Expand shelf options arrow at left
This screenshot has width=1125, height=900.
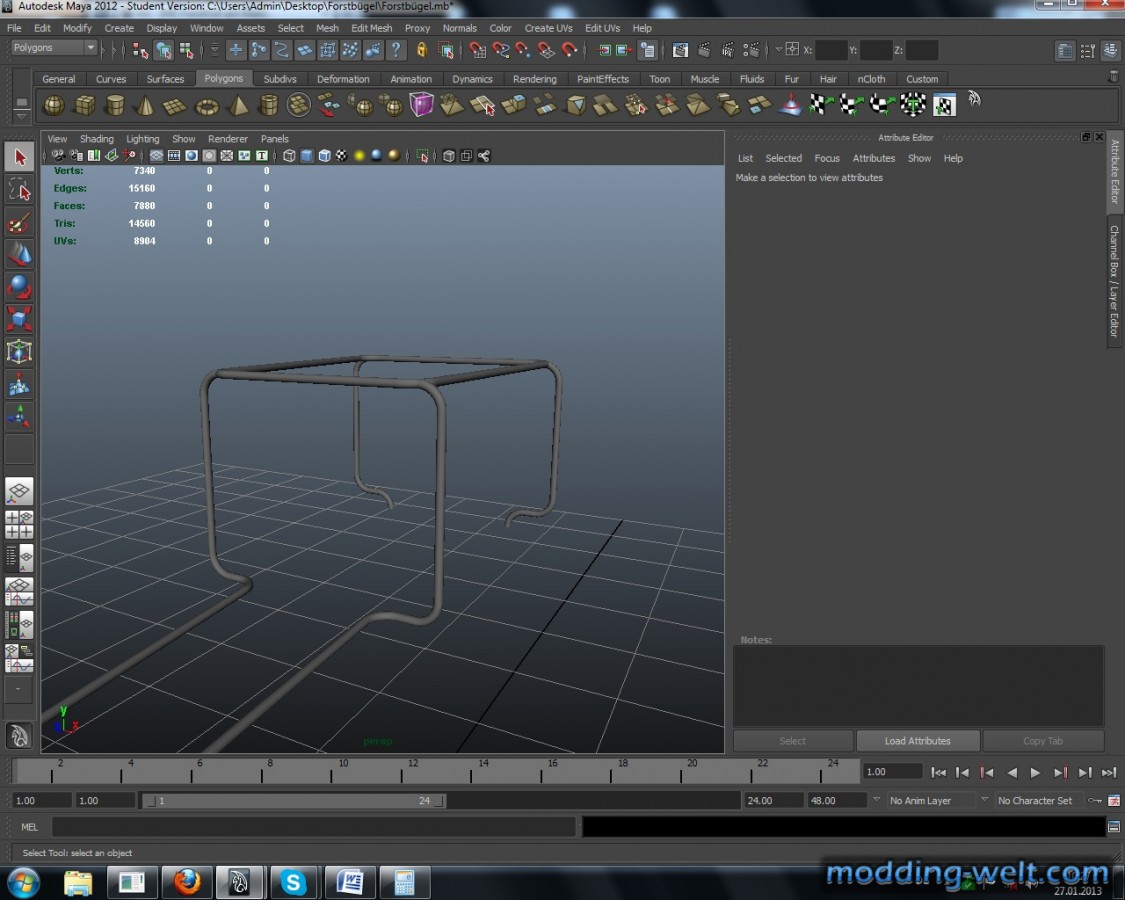tap(22, 116)
